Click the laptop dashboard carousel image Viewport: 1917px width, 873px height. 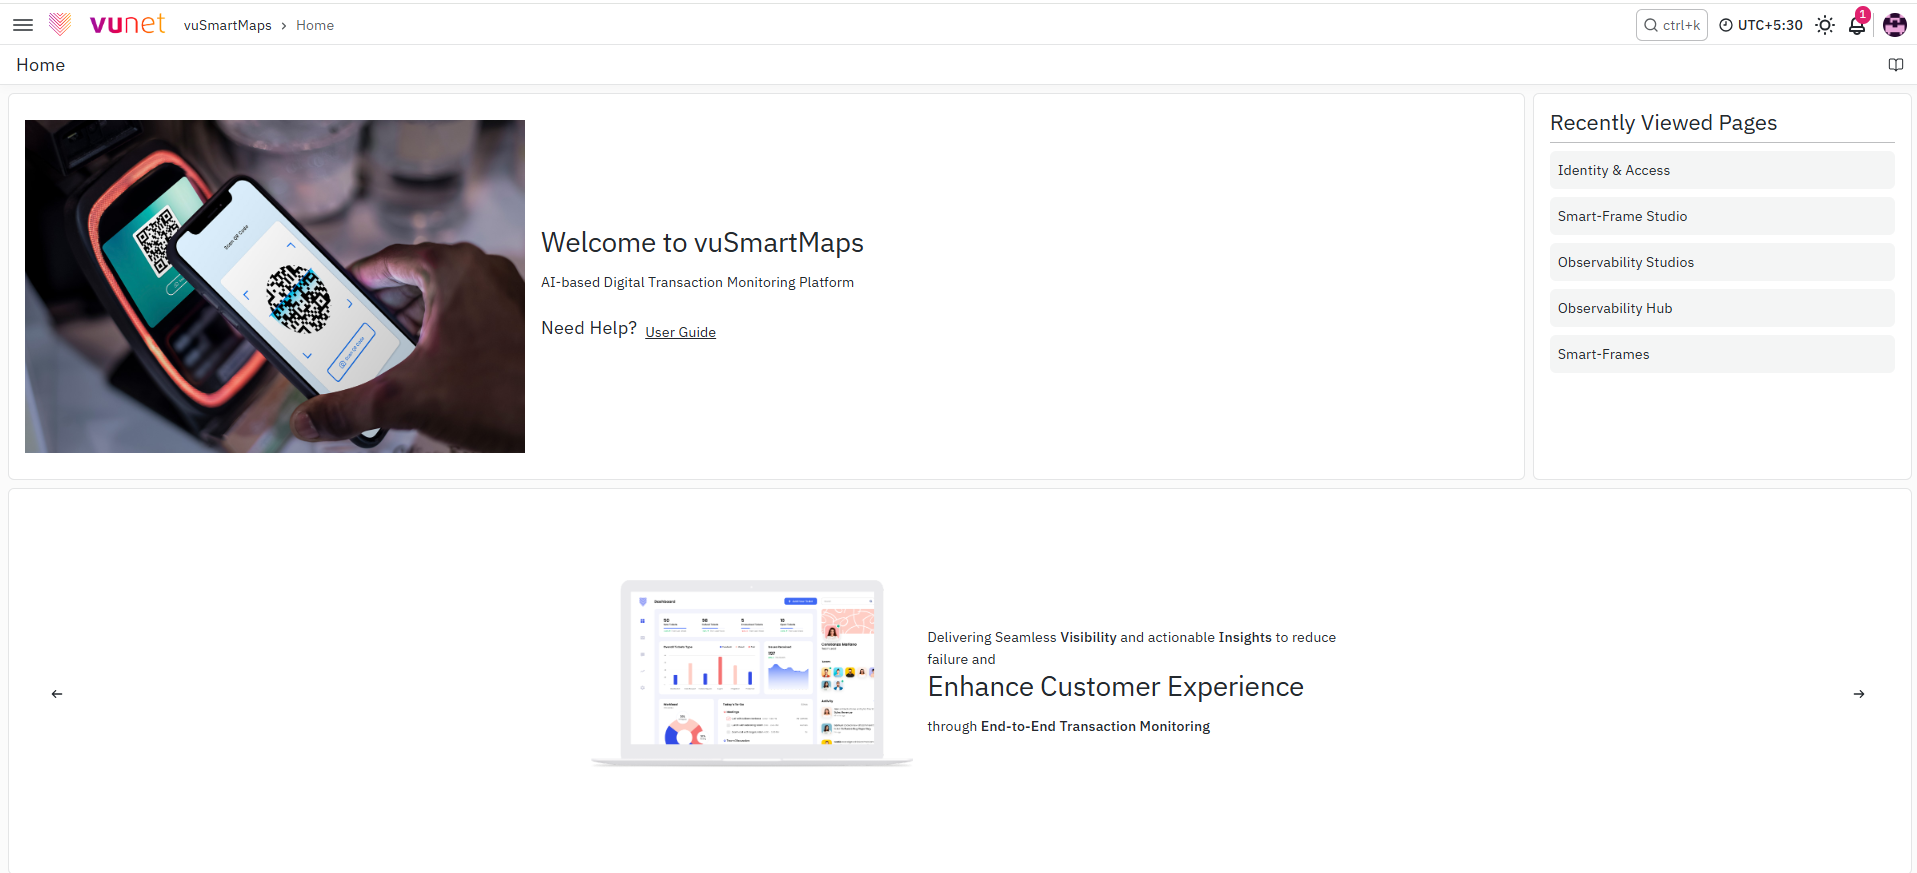(752, 673)
